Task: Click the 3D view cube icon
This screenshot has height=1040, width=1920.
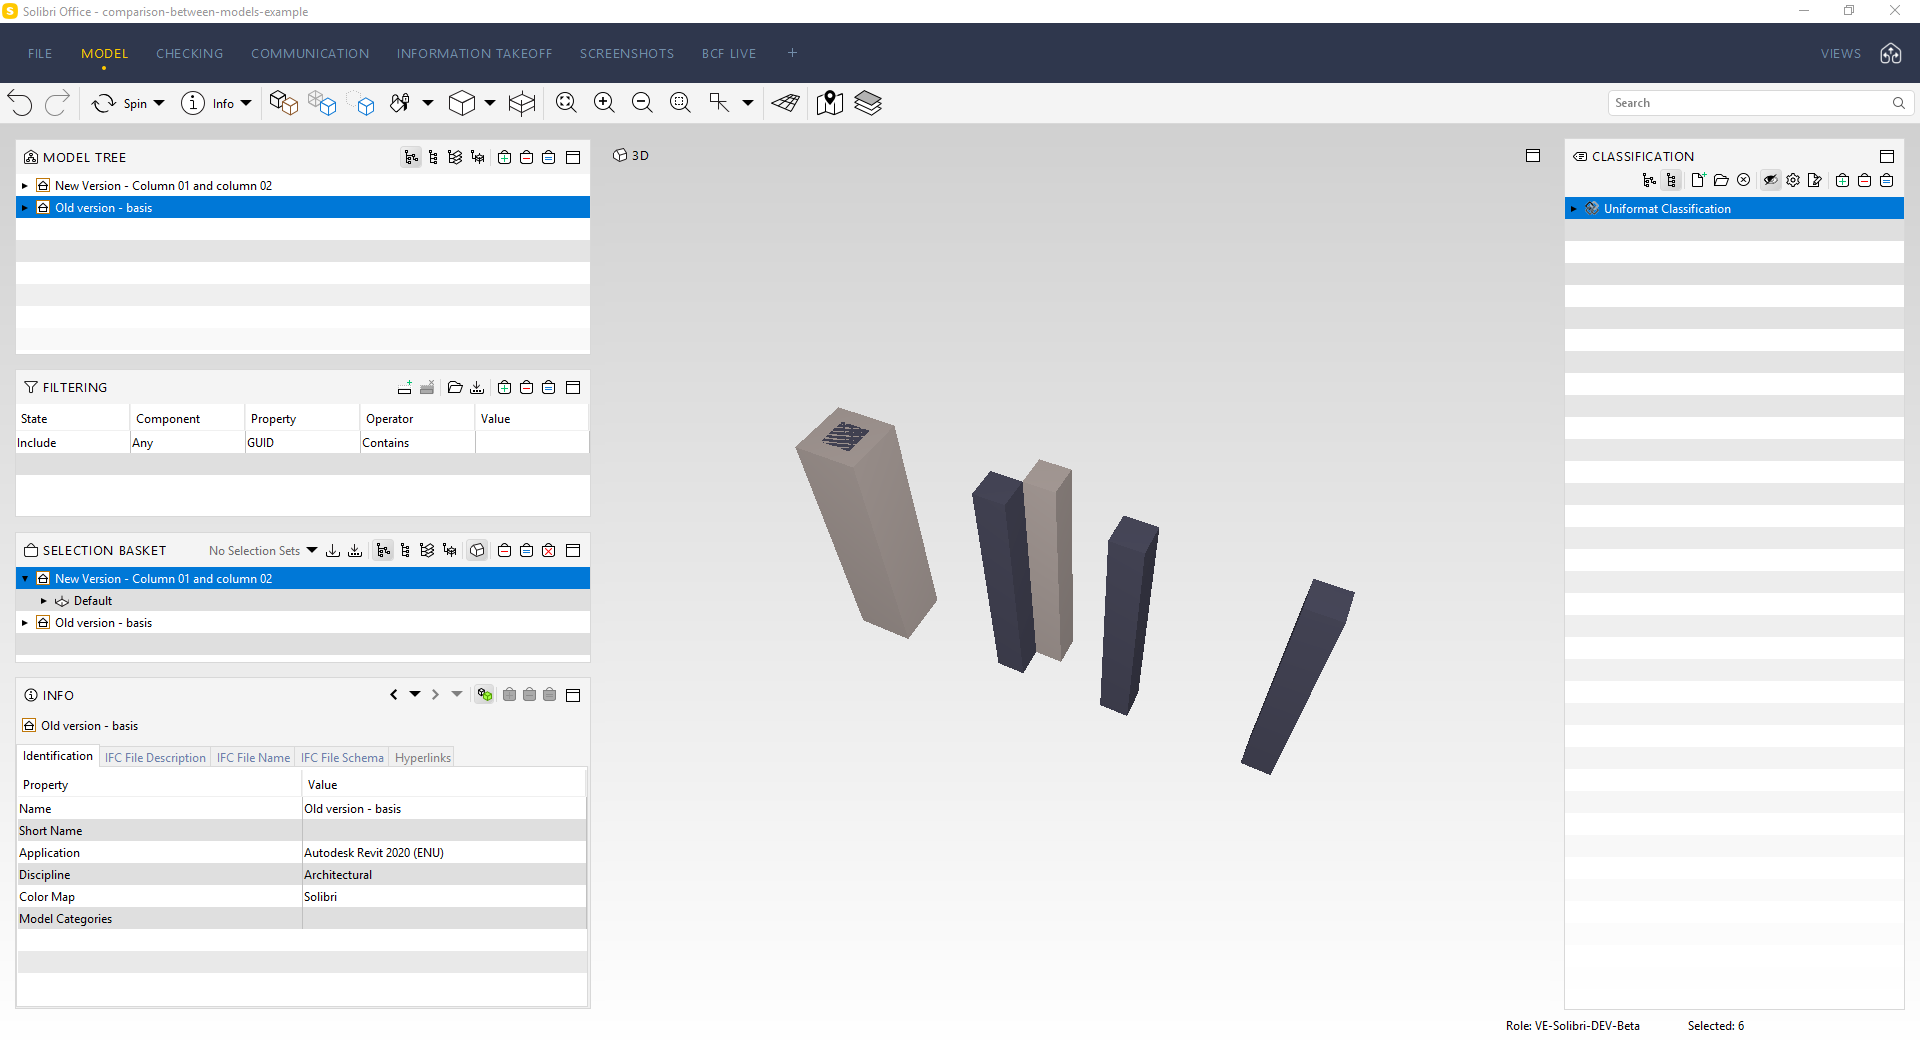Action: [x=462, y=103]
